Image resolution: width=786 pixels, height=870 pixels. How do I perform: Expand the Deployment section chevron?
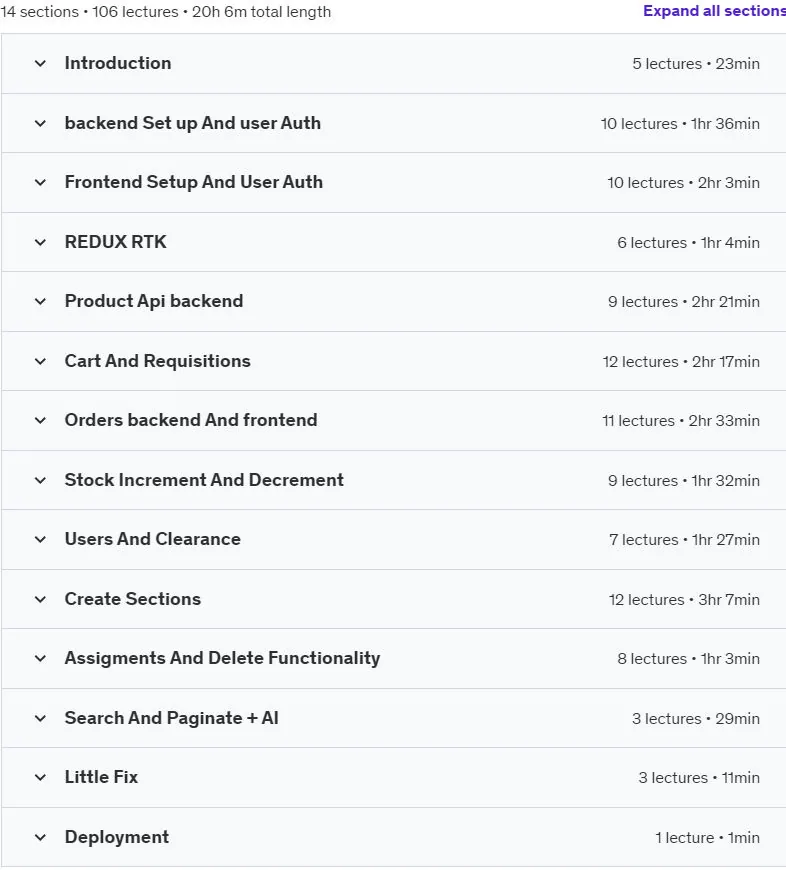point(40,838)
